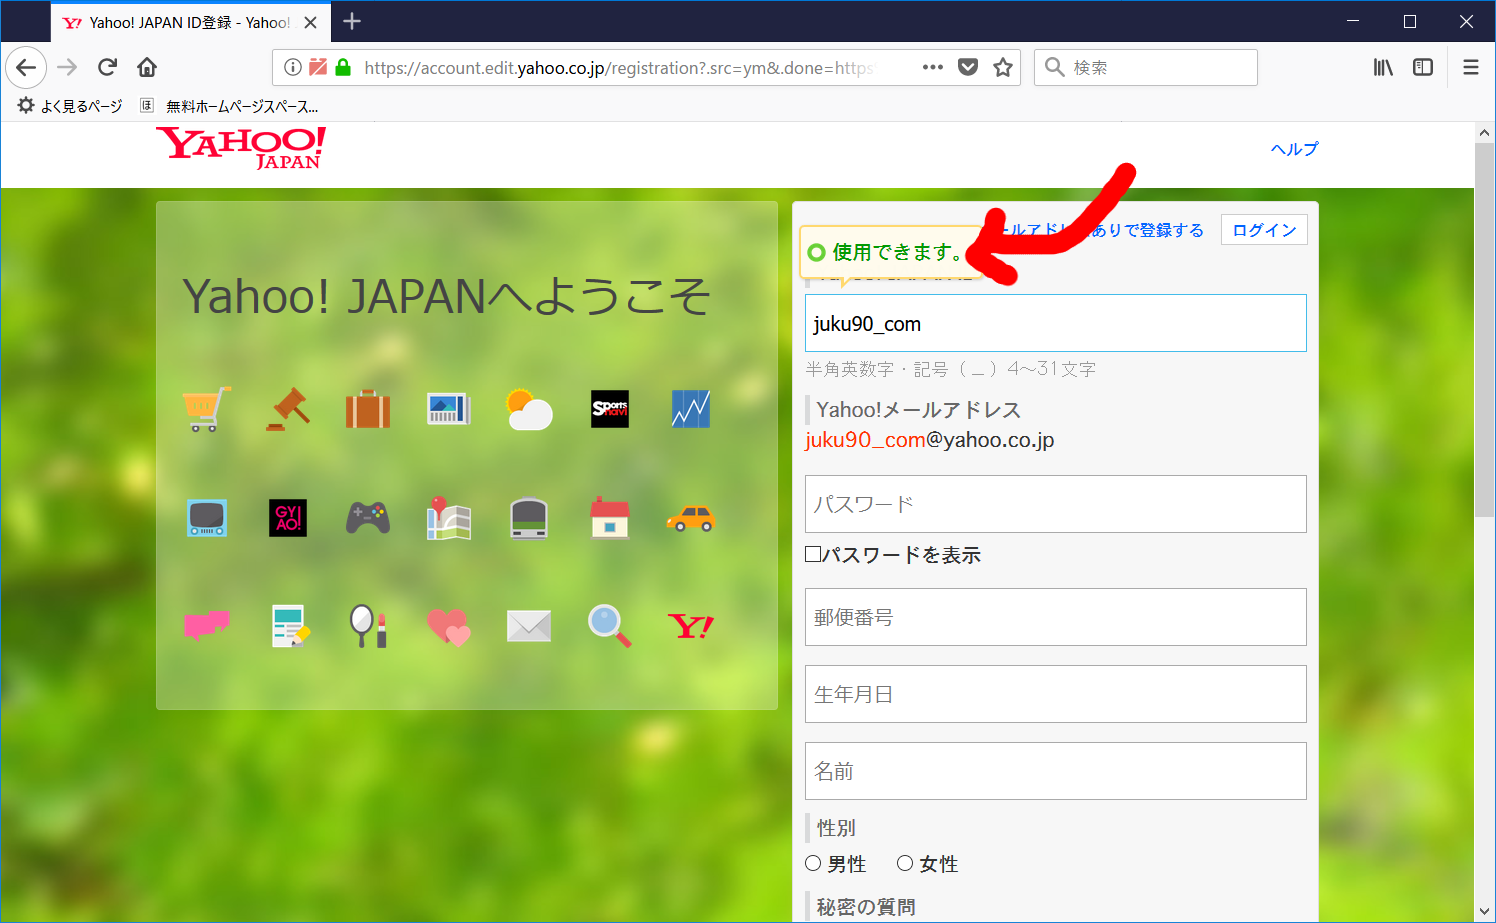
Task: Click the vertical scrollbar thumb
Action: [x=1484, y=330]
